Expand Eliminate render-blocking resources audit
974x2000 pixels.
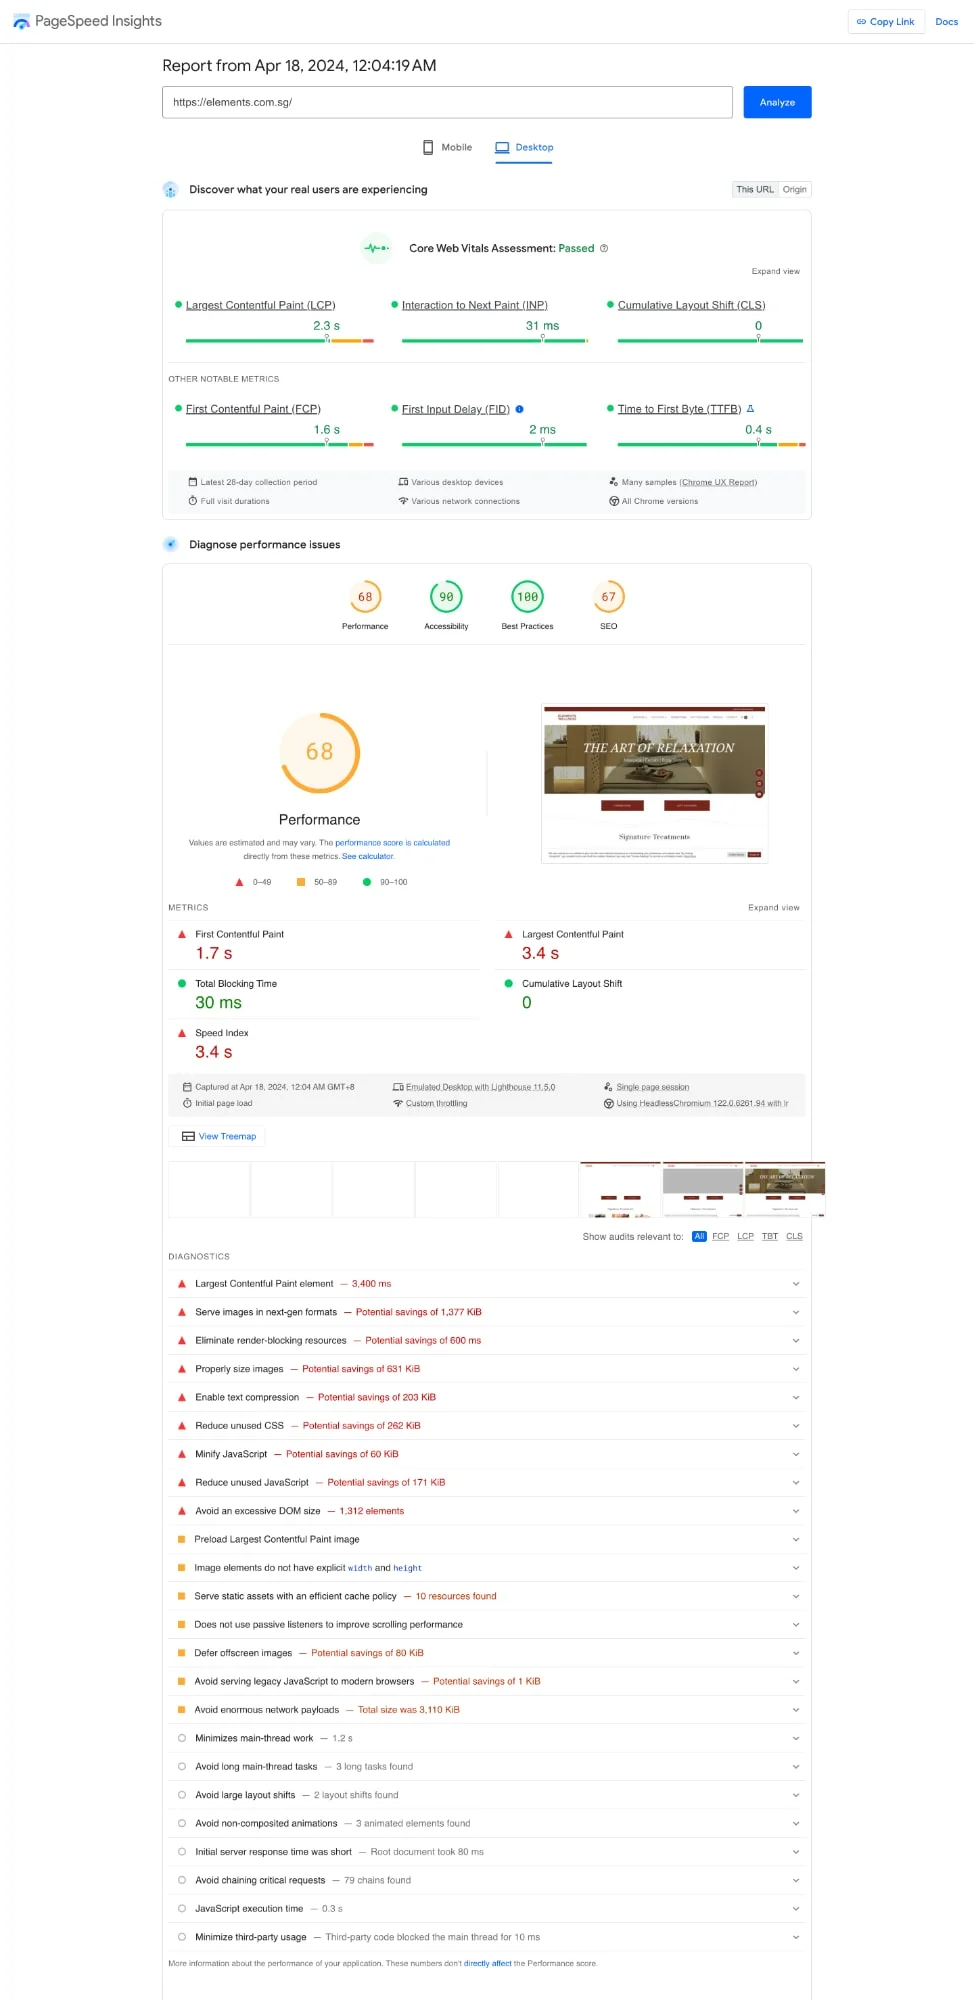[x=796, y=1341]
